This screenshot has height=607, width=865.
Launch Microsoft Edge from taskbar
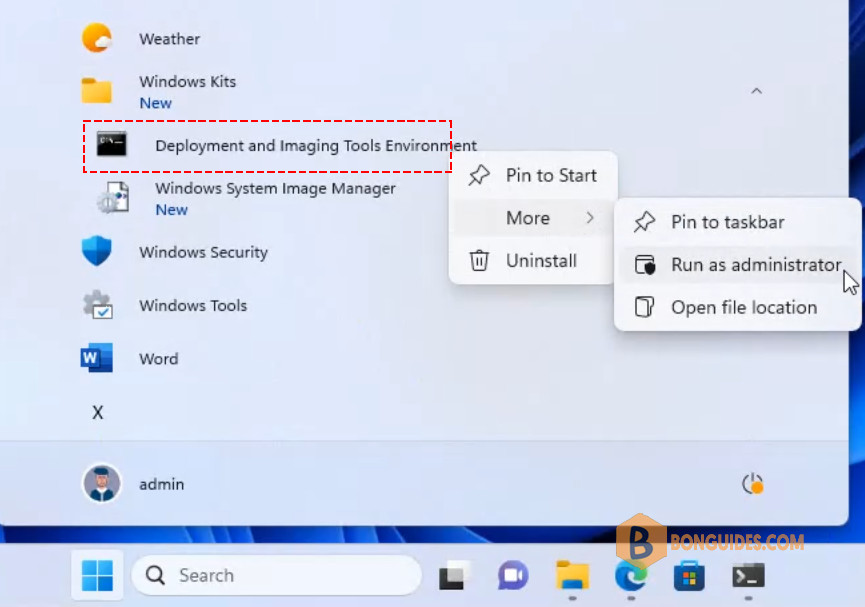point(631,576)
